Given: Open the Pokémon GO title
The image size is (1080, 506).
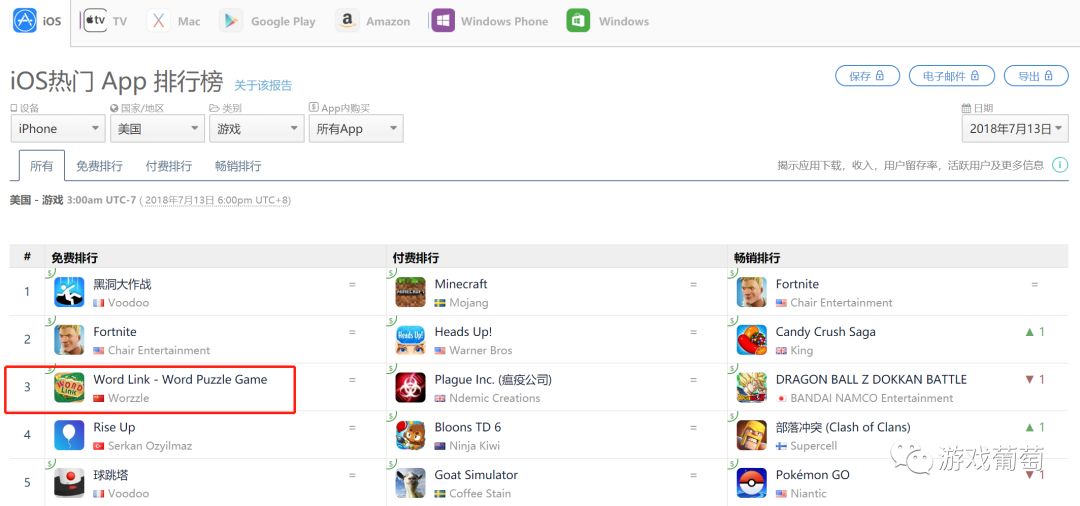Looking at the screenshot, I should pyautogui.click(x=813, y=474).
